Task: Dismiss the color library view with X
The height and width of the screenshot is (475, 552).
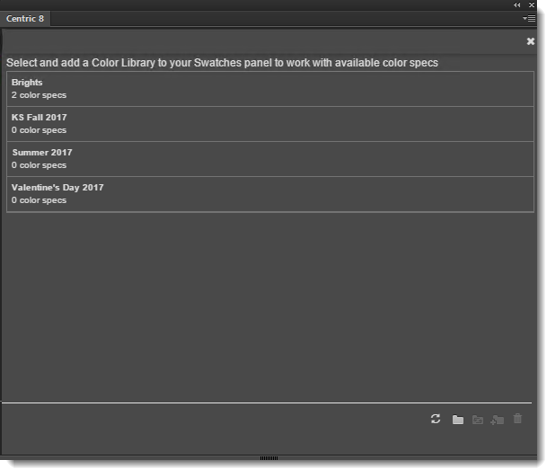Action: [531, 41]
